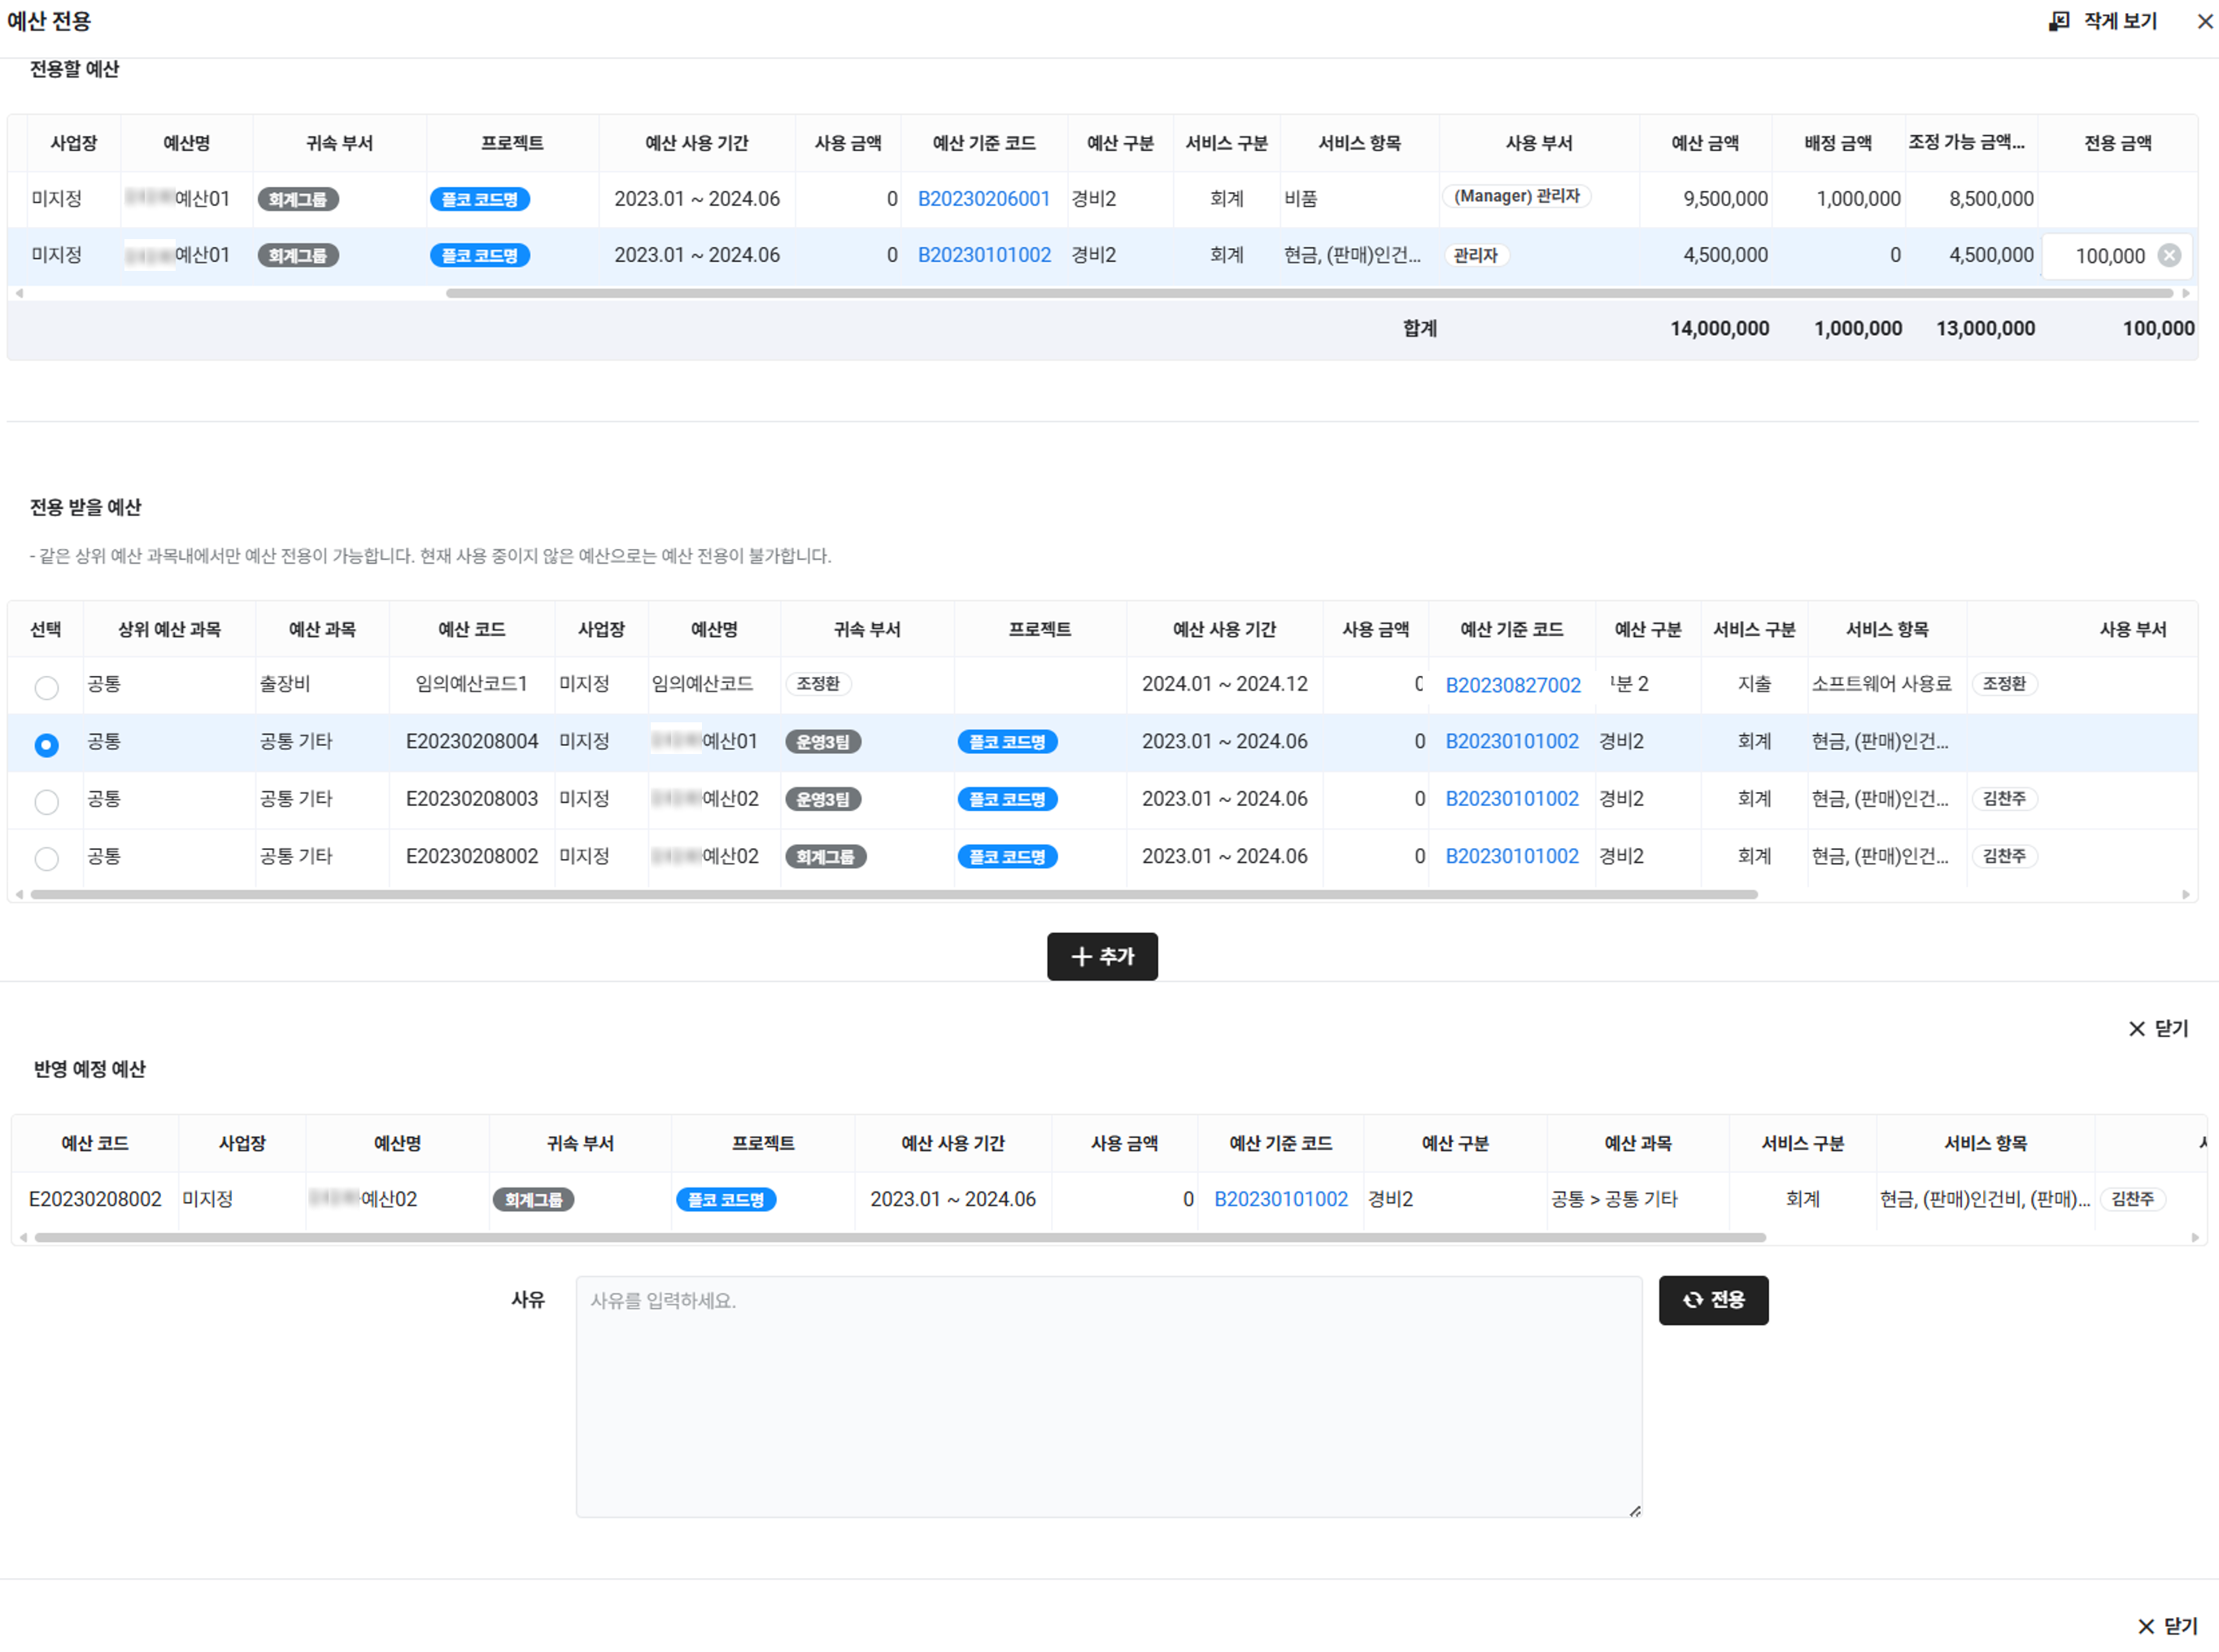
Task: Click the small view (작게 보기) icon
Action: pos(2058,21)
